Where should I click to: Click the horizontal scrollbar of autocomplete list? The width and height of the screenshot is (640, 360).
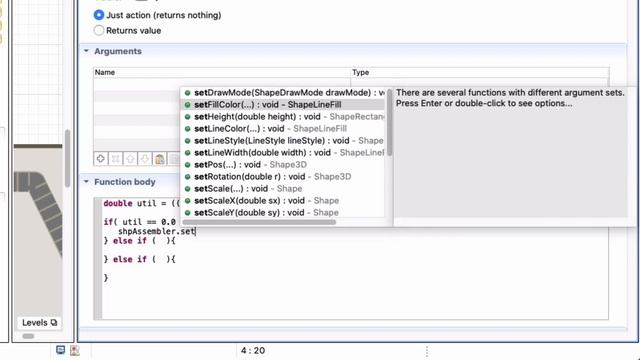tap(259, 222)
